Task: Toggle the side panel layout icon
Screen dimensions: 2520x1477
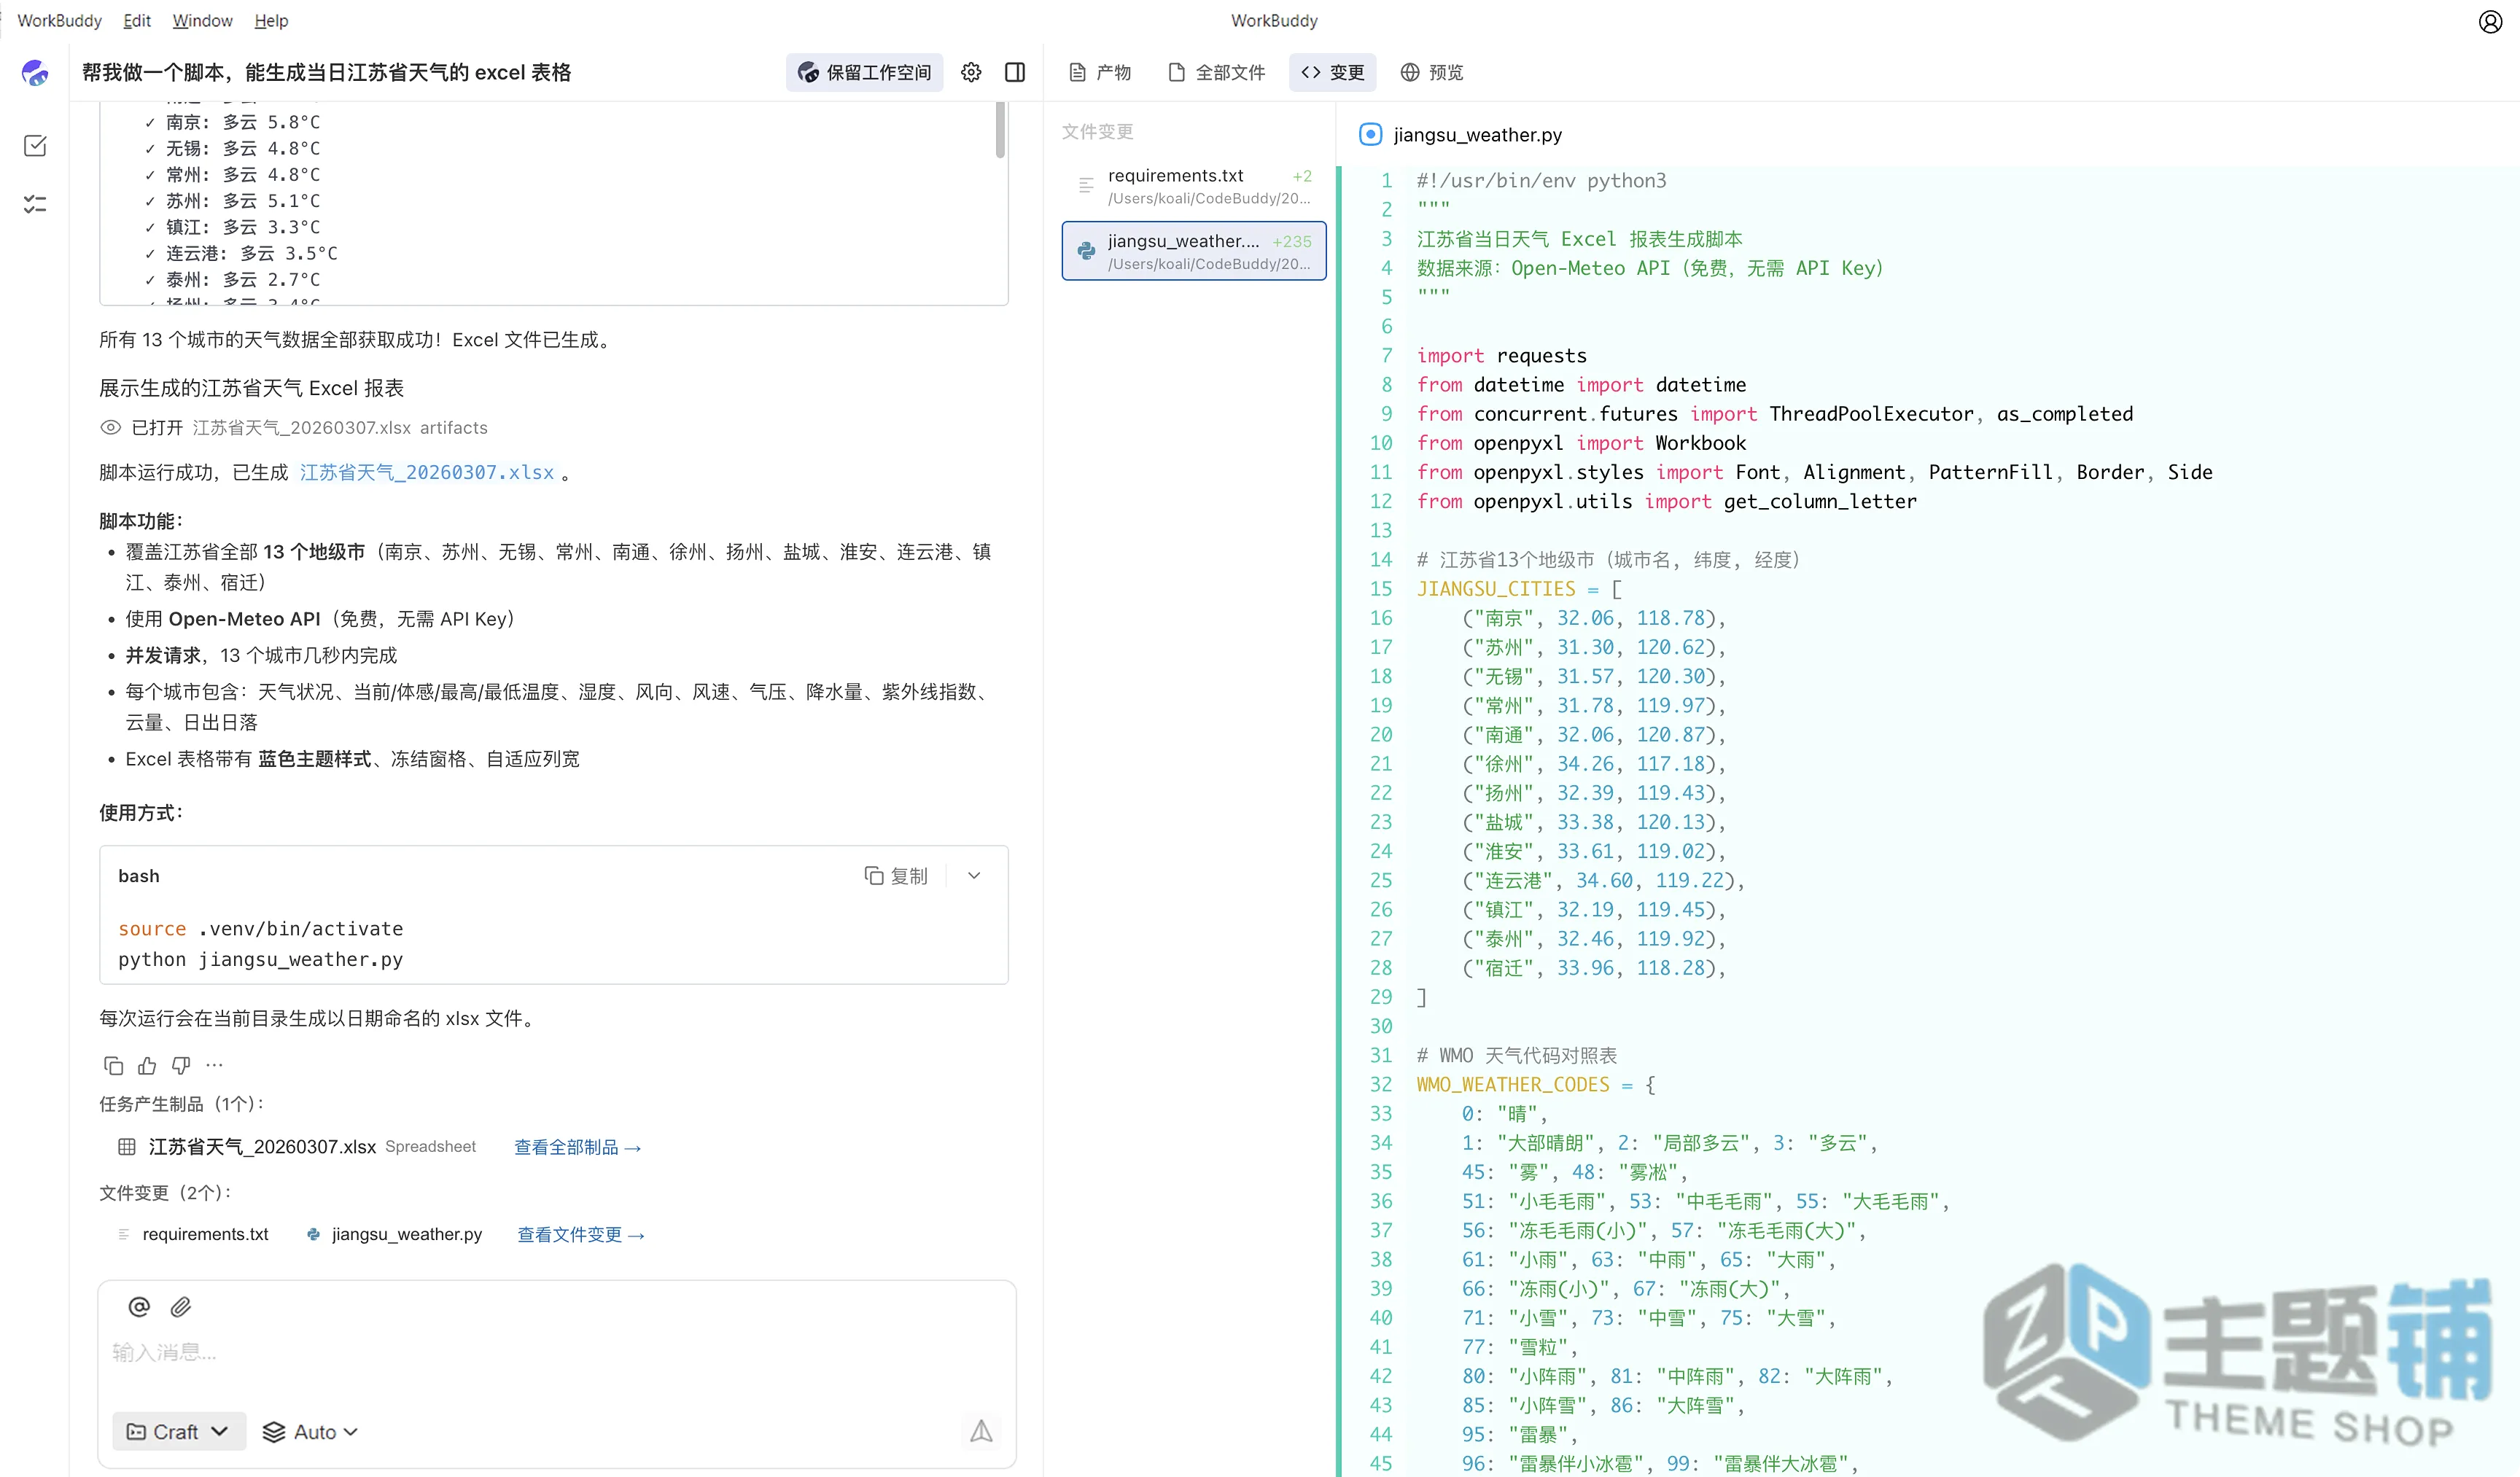Action: point(1015,72)
